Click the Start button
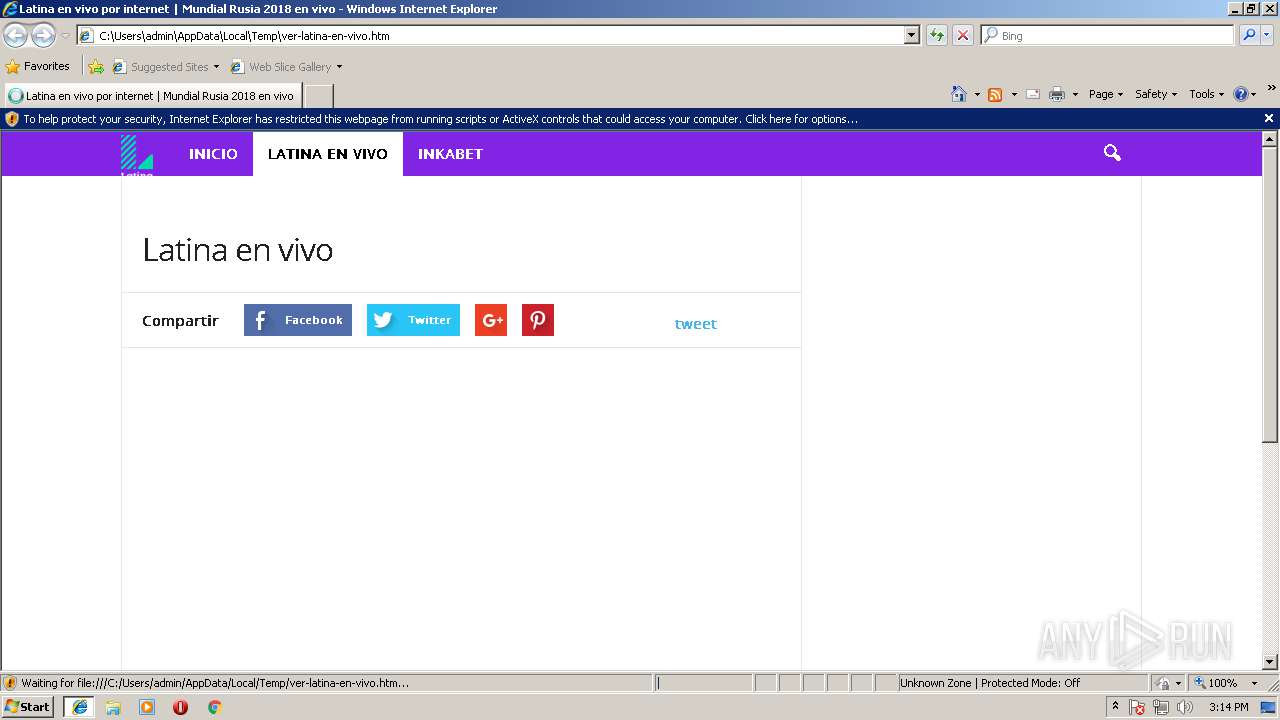Image resolution: width=1280 pixels, height=720 pixels. pyautogui.click(x=28, y=707)
